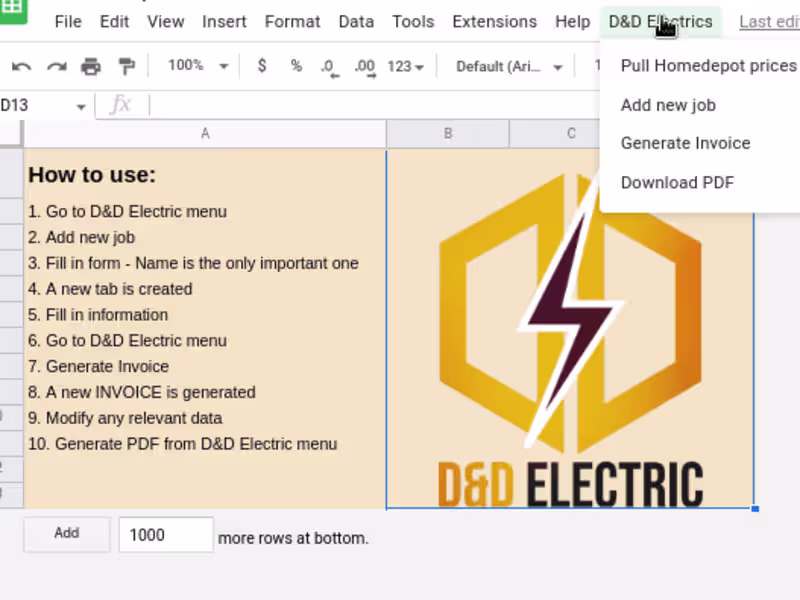This screenshot has width=800, height=600.
Task: Open the Edit menu
Action: pyautogui.click(x=114, y=21)
